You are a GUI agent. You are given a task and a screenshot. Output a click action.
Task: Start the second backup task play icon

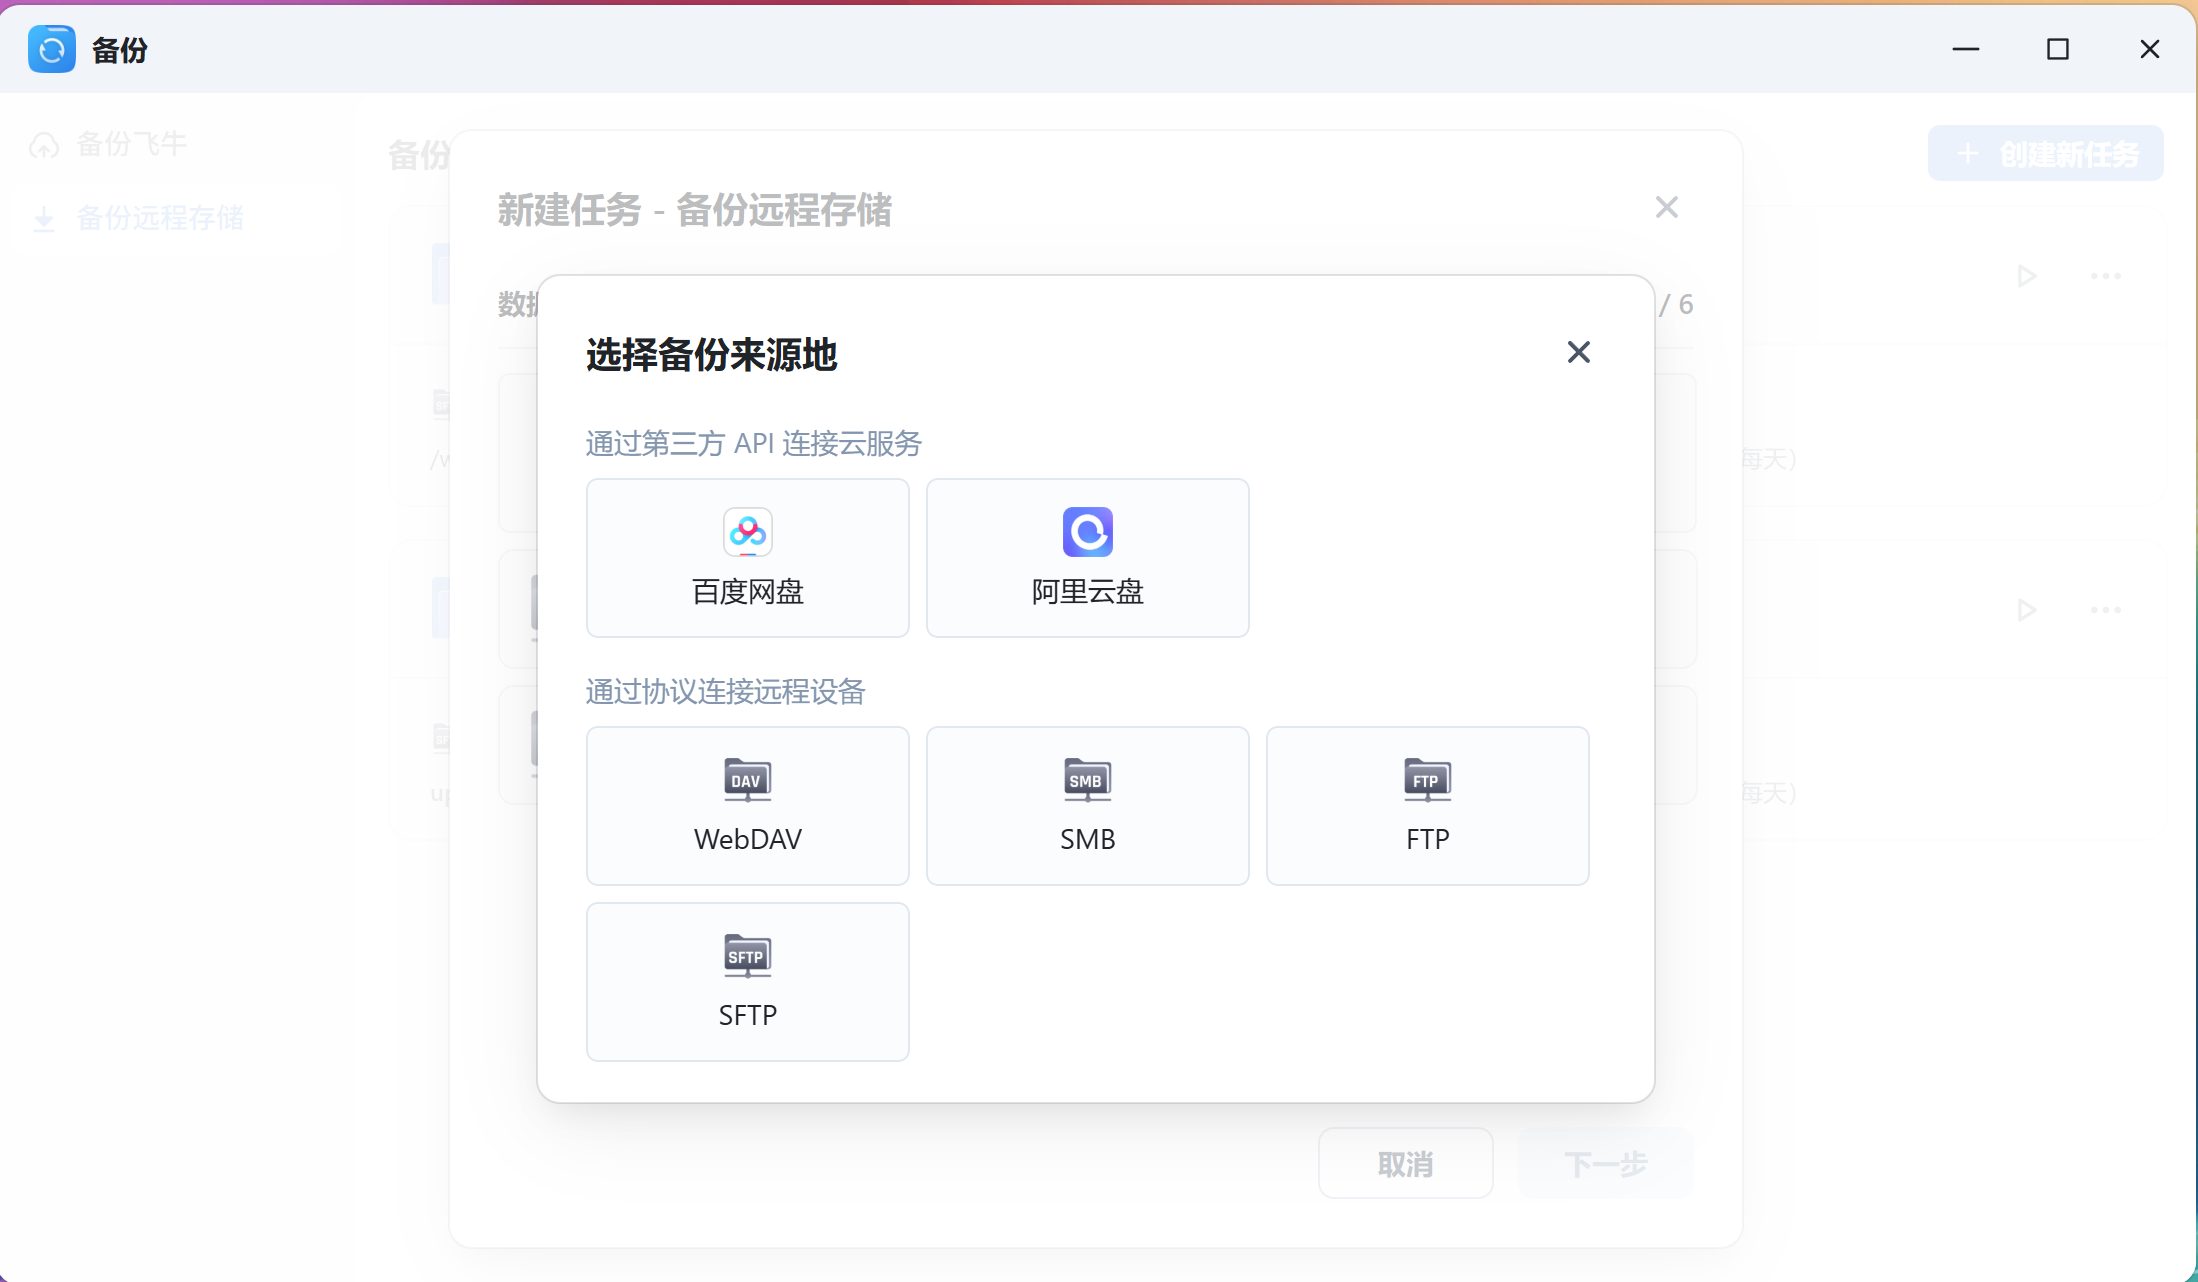(x=2027, y=610)
